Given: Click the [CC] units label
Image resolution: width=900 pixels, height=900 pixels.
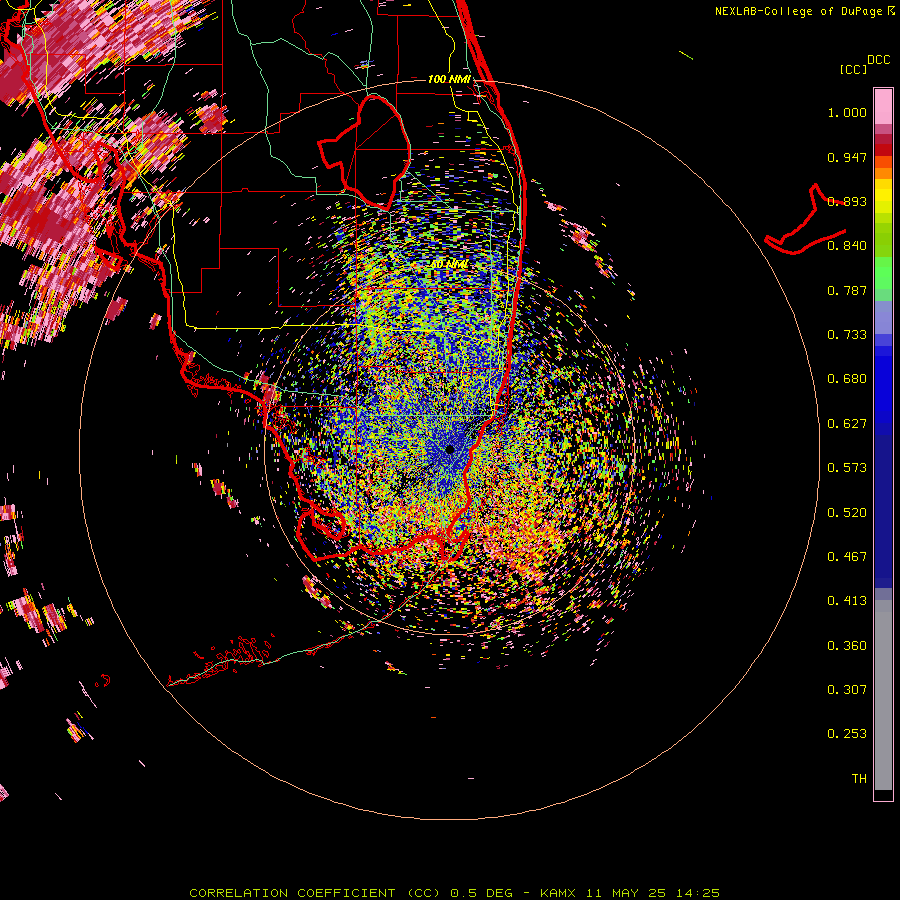Looking at the screenshot, I should pyautogui.click(x=853, y=69).
